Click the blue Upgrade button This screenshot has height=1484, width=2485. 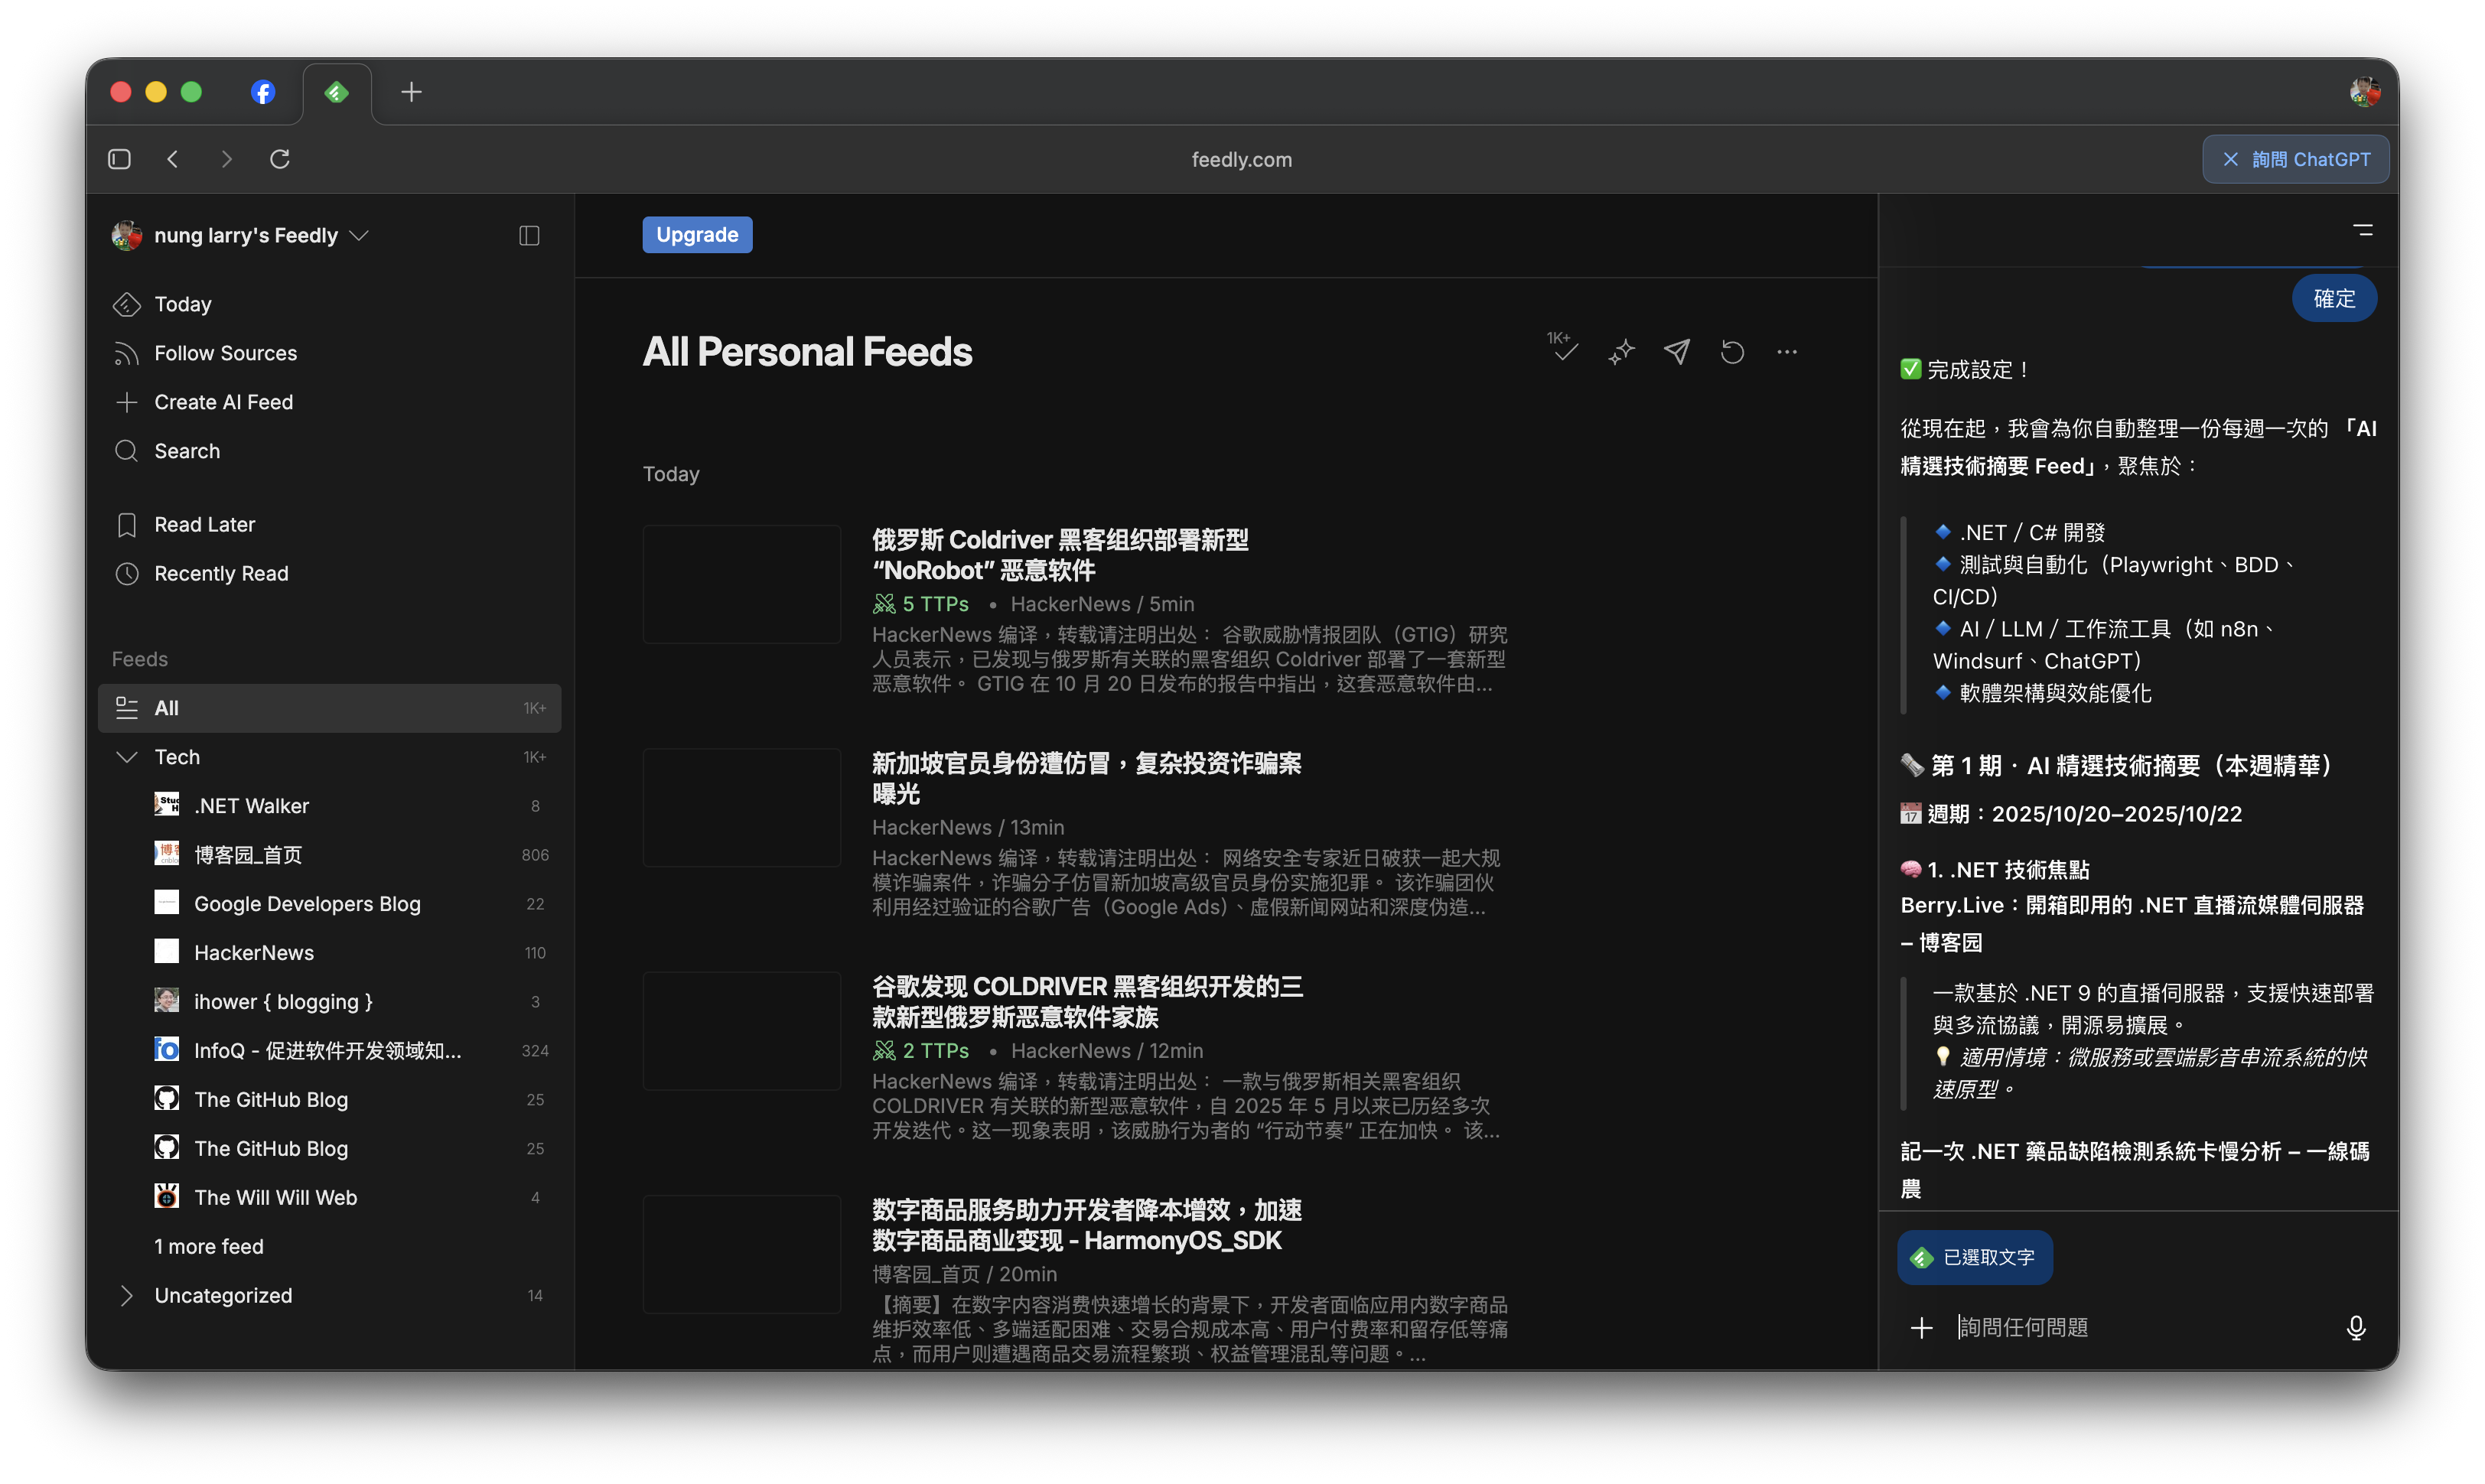(x=697, y=235)
